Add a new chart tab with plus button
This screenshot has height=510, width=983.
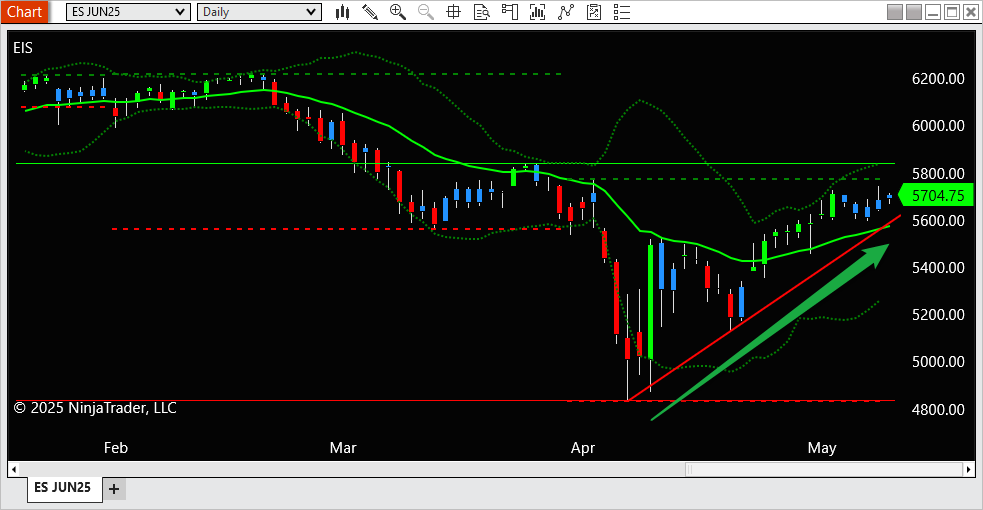114,489
